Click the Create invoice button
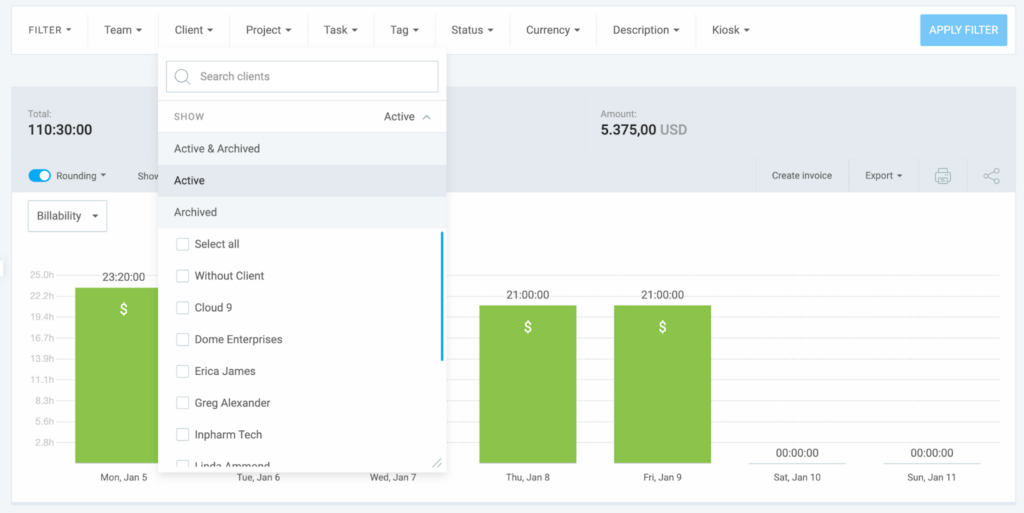1024x513 pixels. (x=801, y=176)
